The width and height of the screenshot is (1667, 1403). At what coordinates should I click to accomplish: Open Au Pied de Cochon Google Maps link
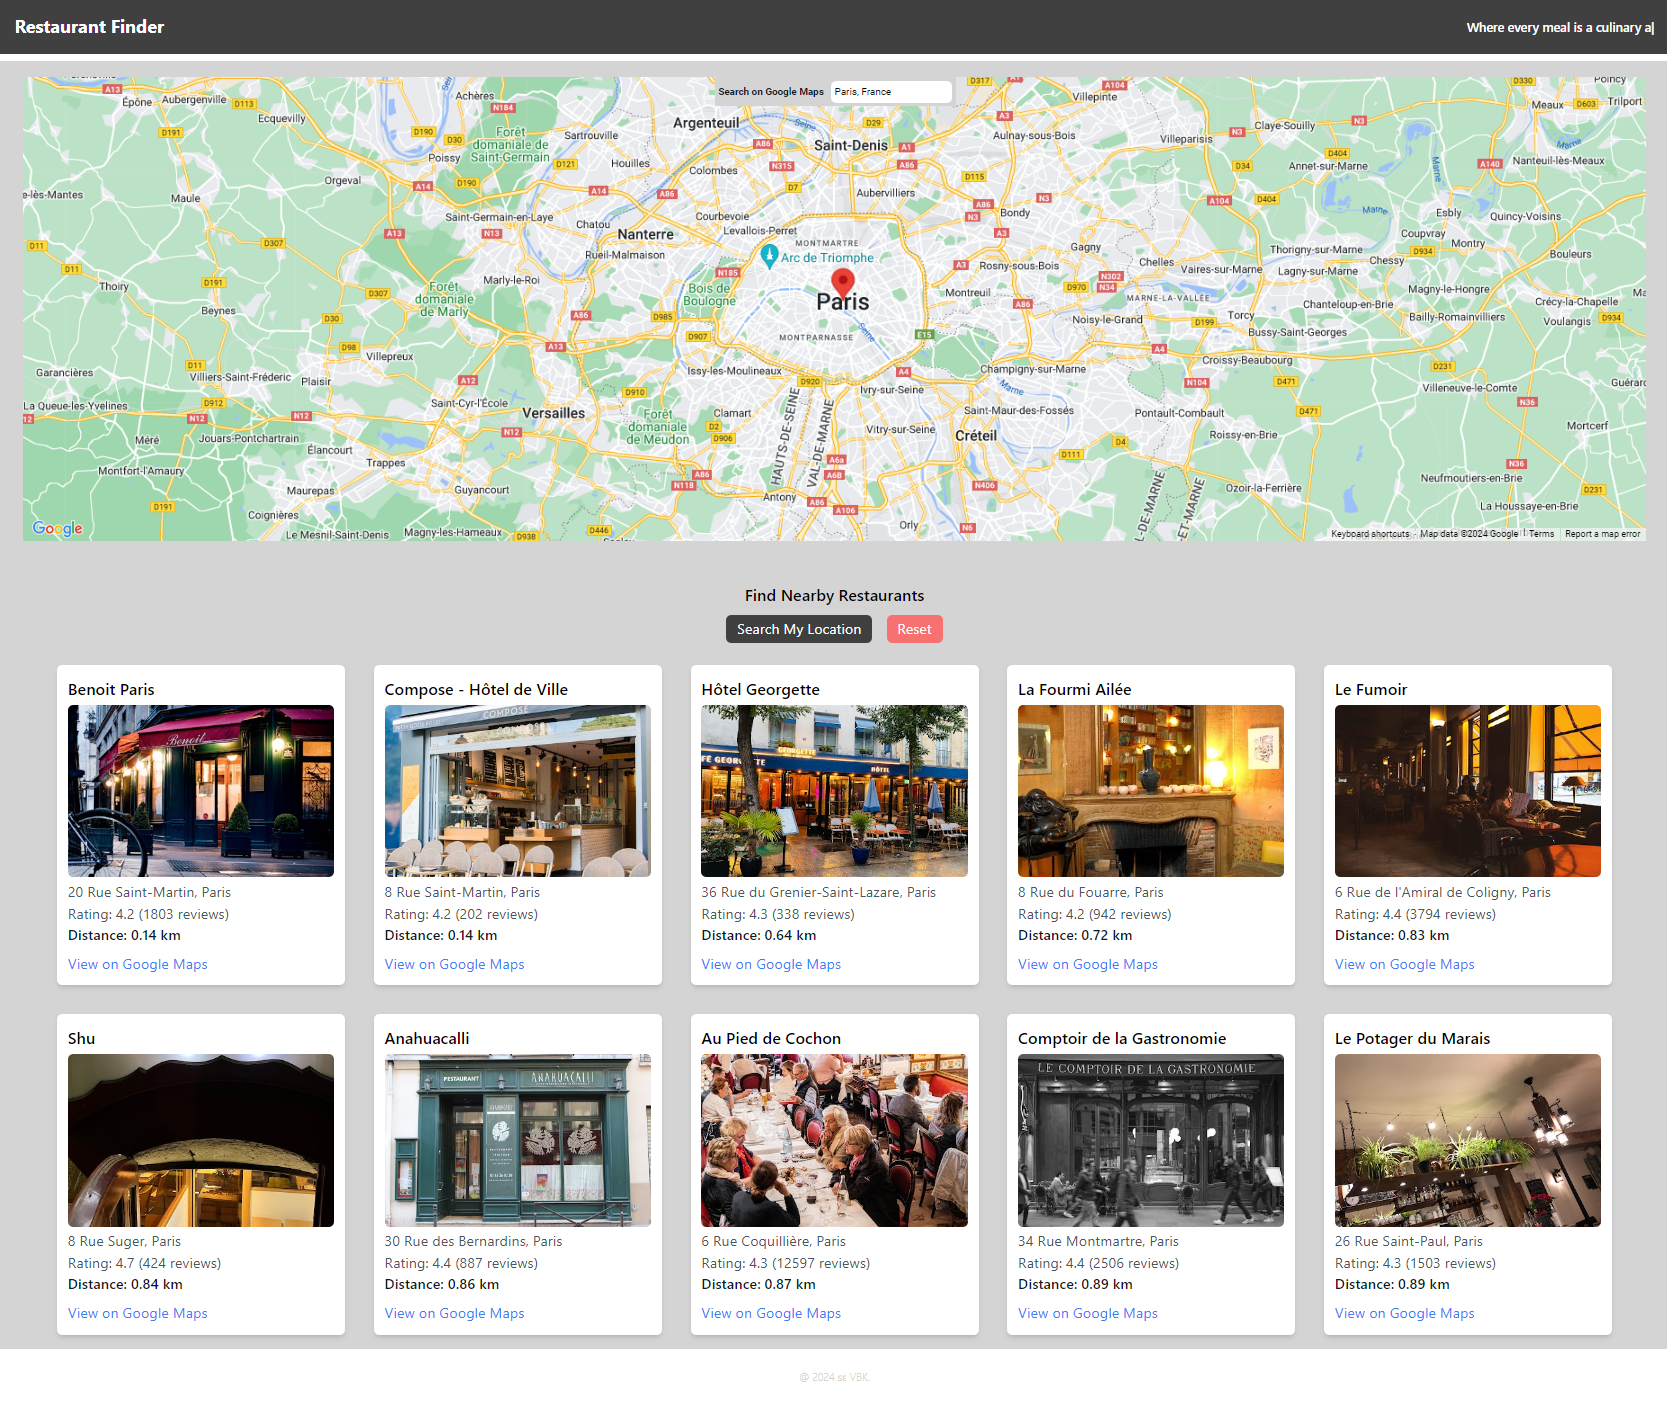pos(771,1313)
